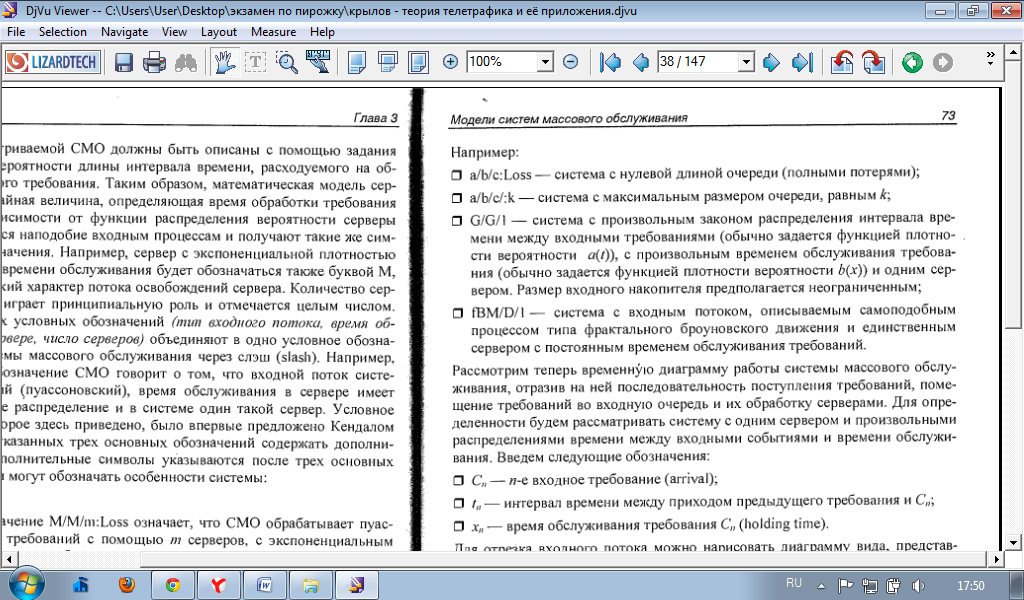Click the 'a/b/c:Loss' notation text

point(500,175)
